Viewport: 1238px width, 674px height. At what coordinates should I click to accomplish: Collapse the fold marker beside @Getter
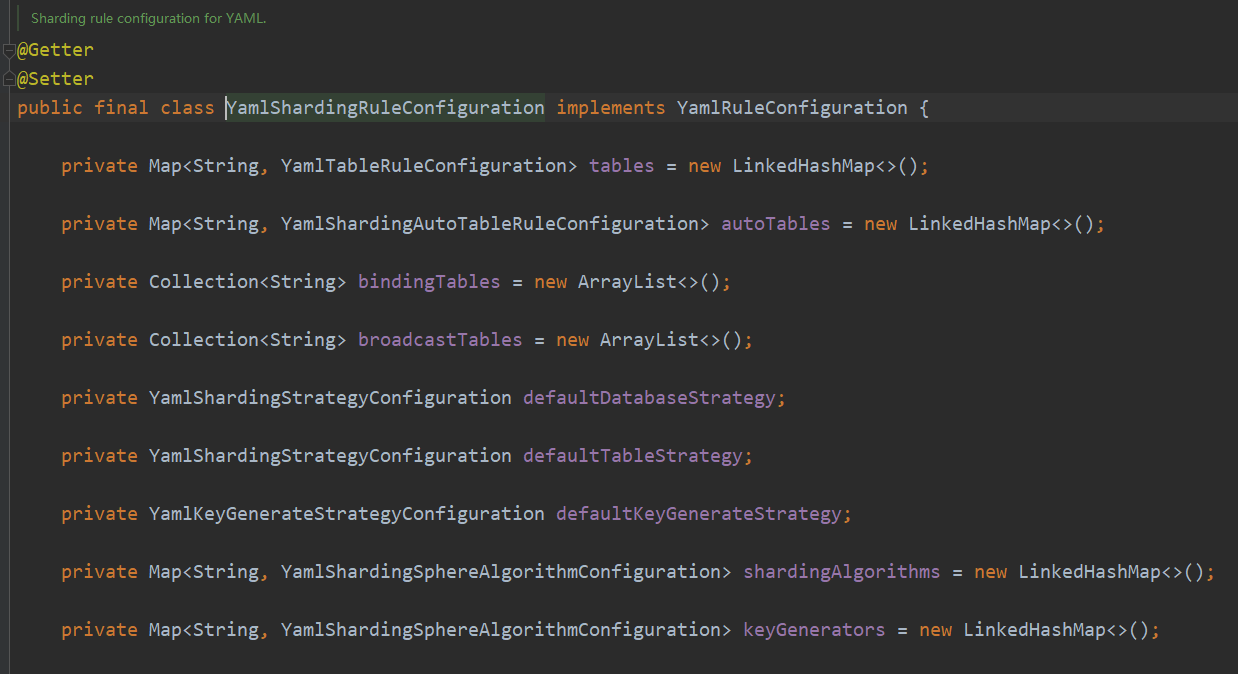tap(9, 50)
